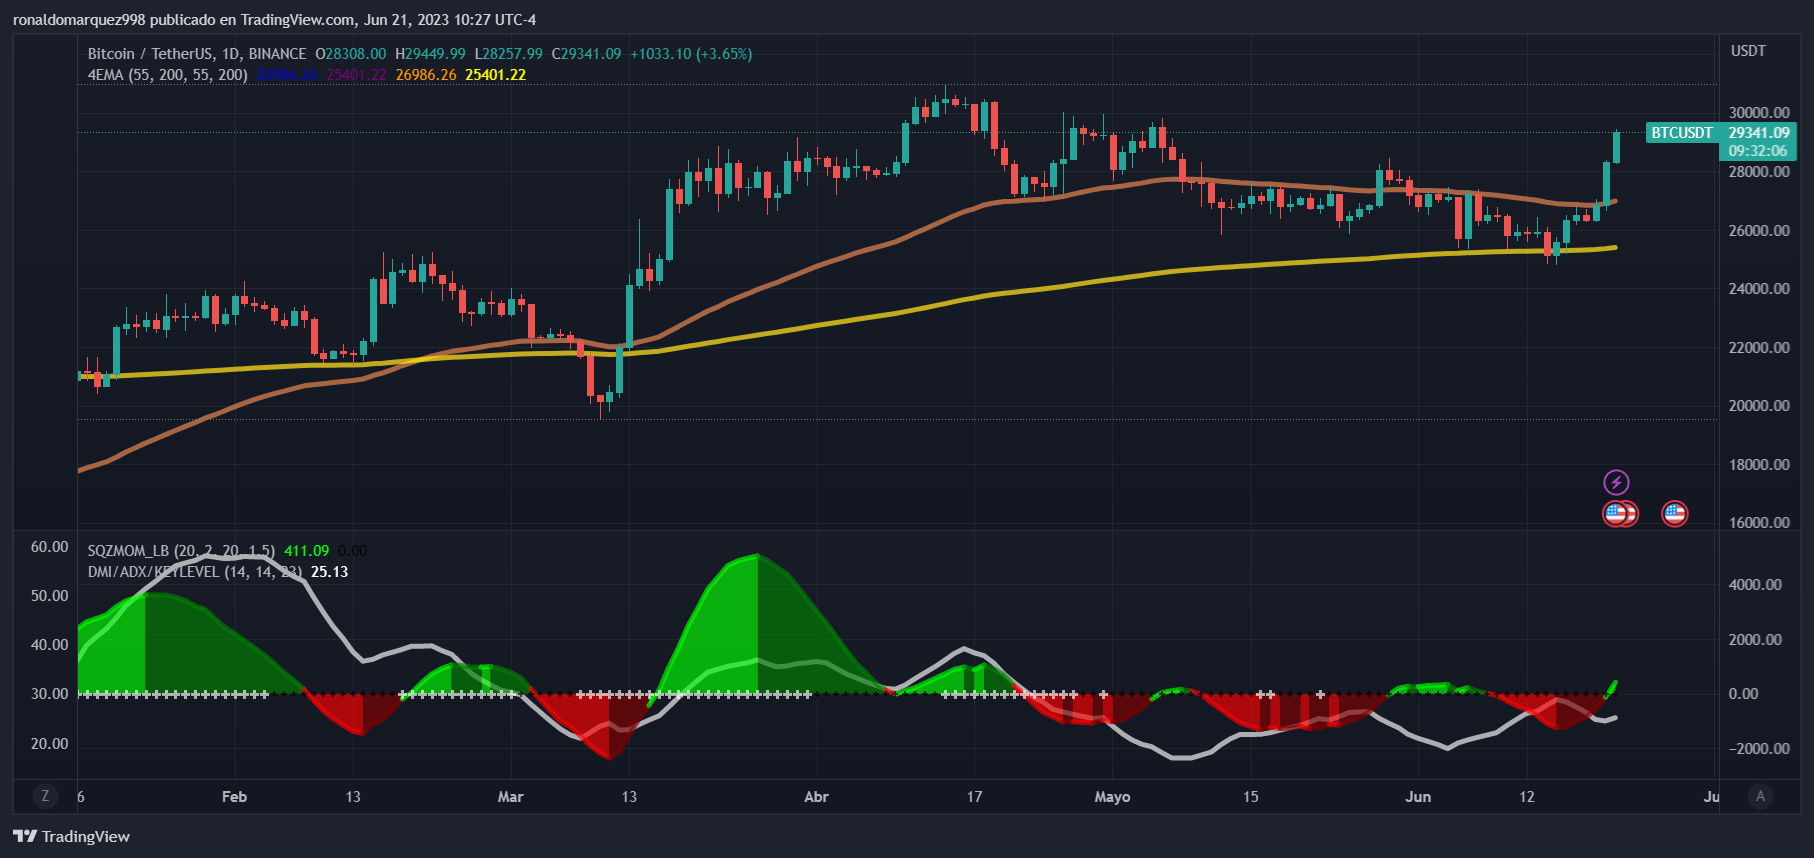Screen dimensions: 1814x858
Task: Click the high price H29449.99 value
Action: point(430,54)
